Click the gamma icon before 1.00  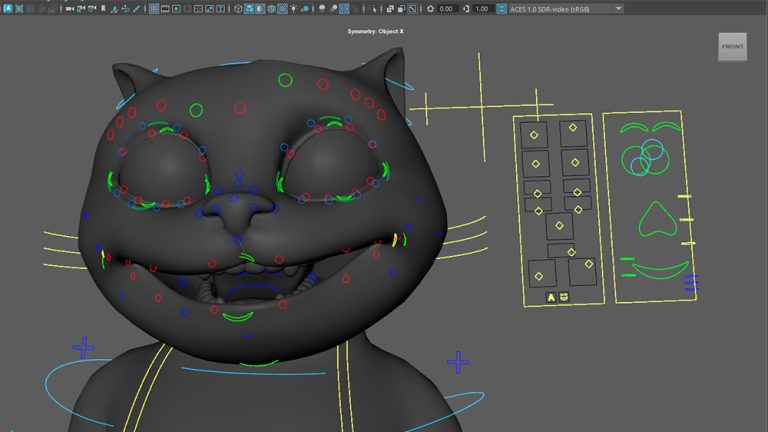[466, 8]
